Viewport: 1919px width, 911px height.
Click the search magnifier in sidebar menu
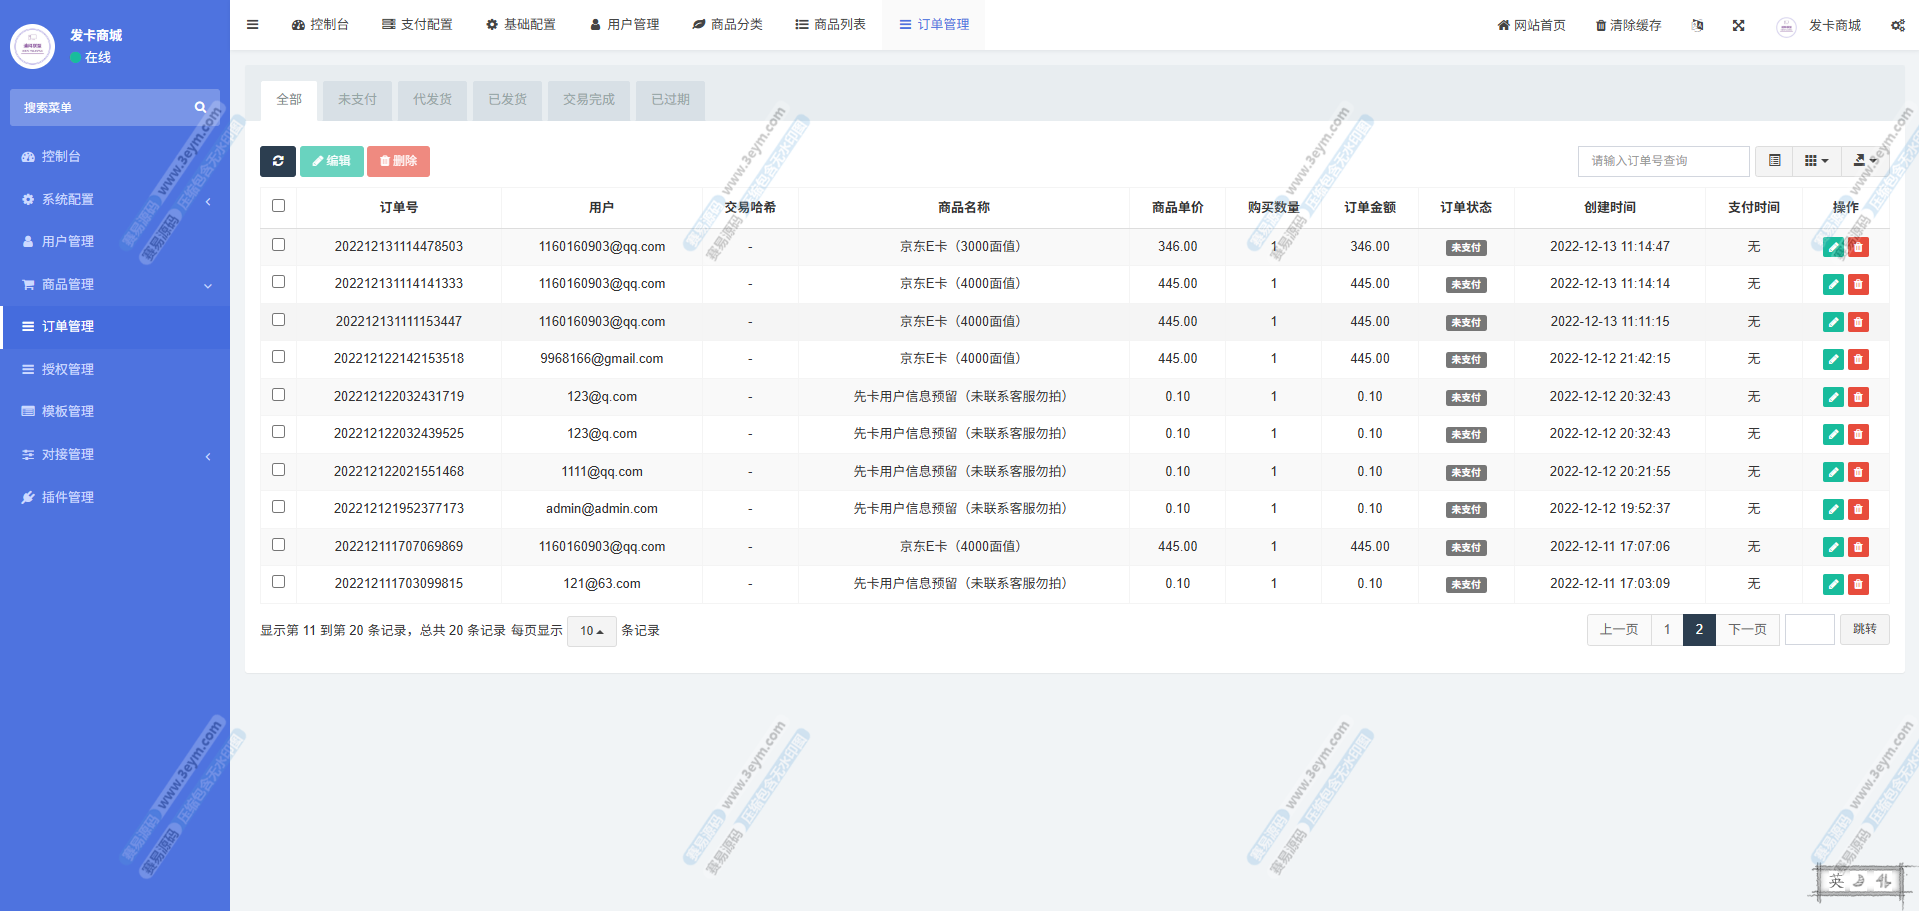click(200, 107)
